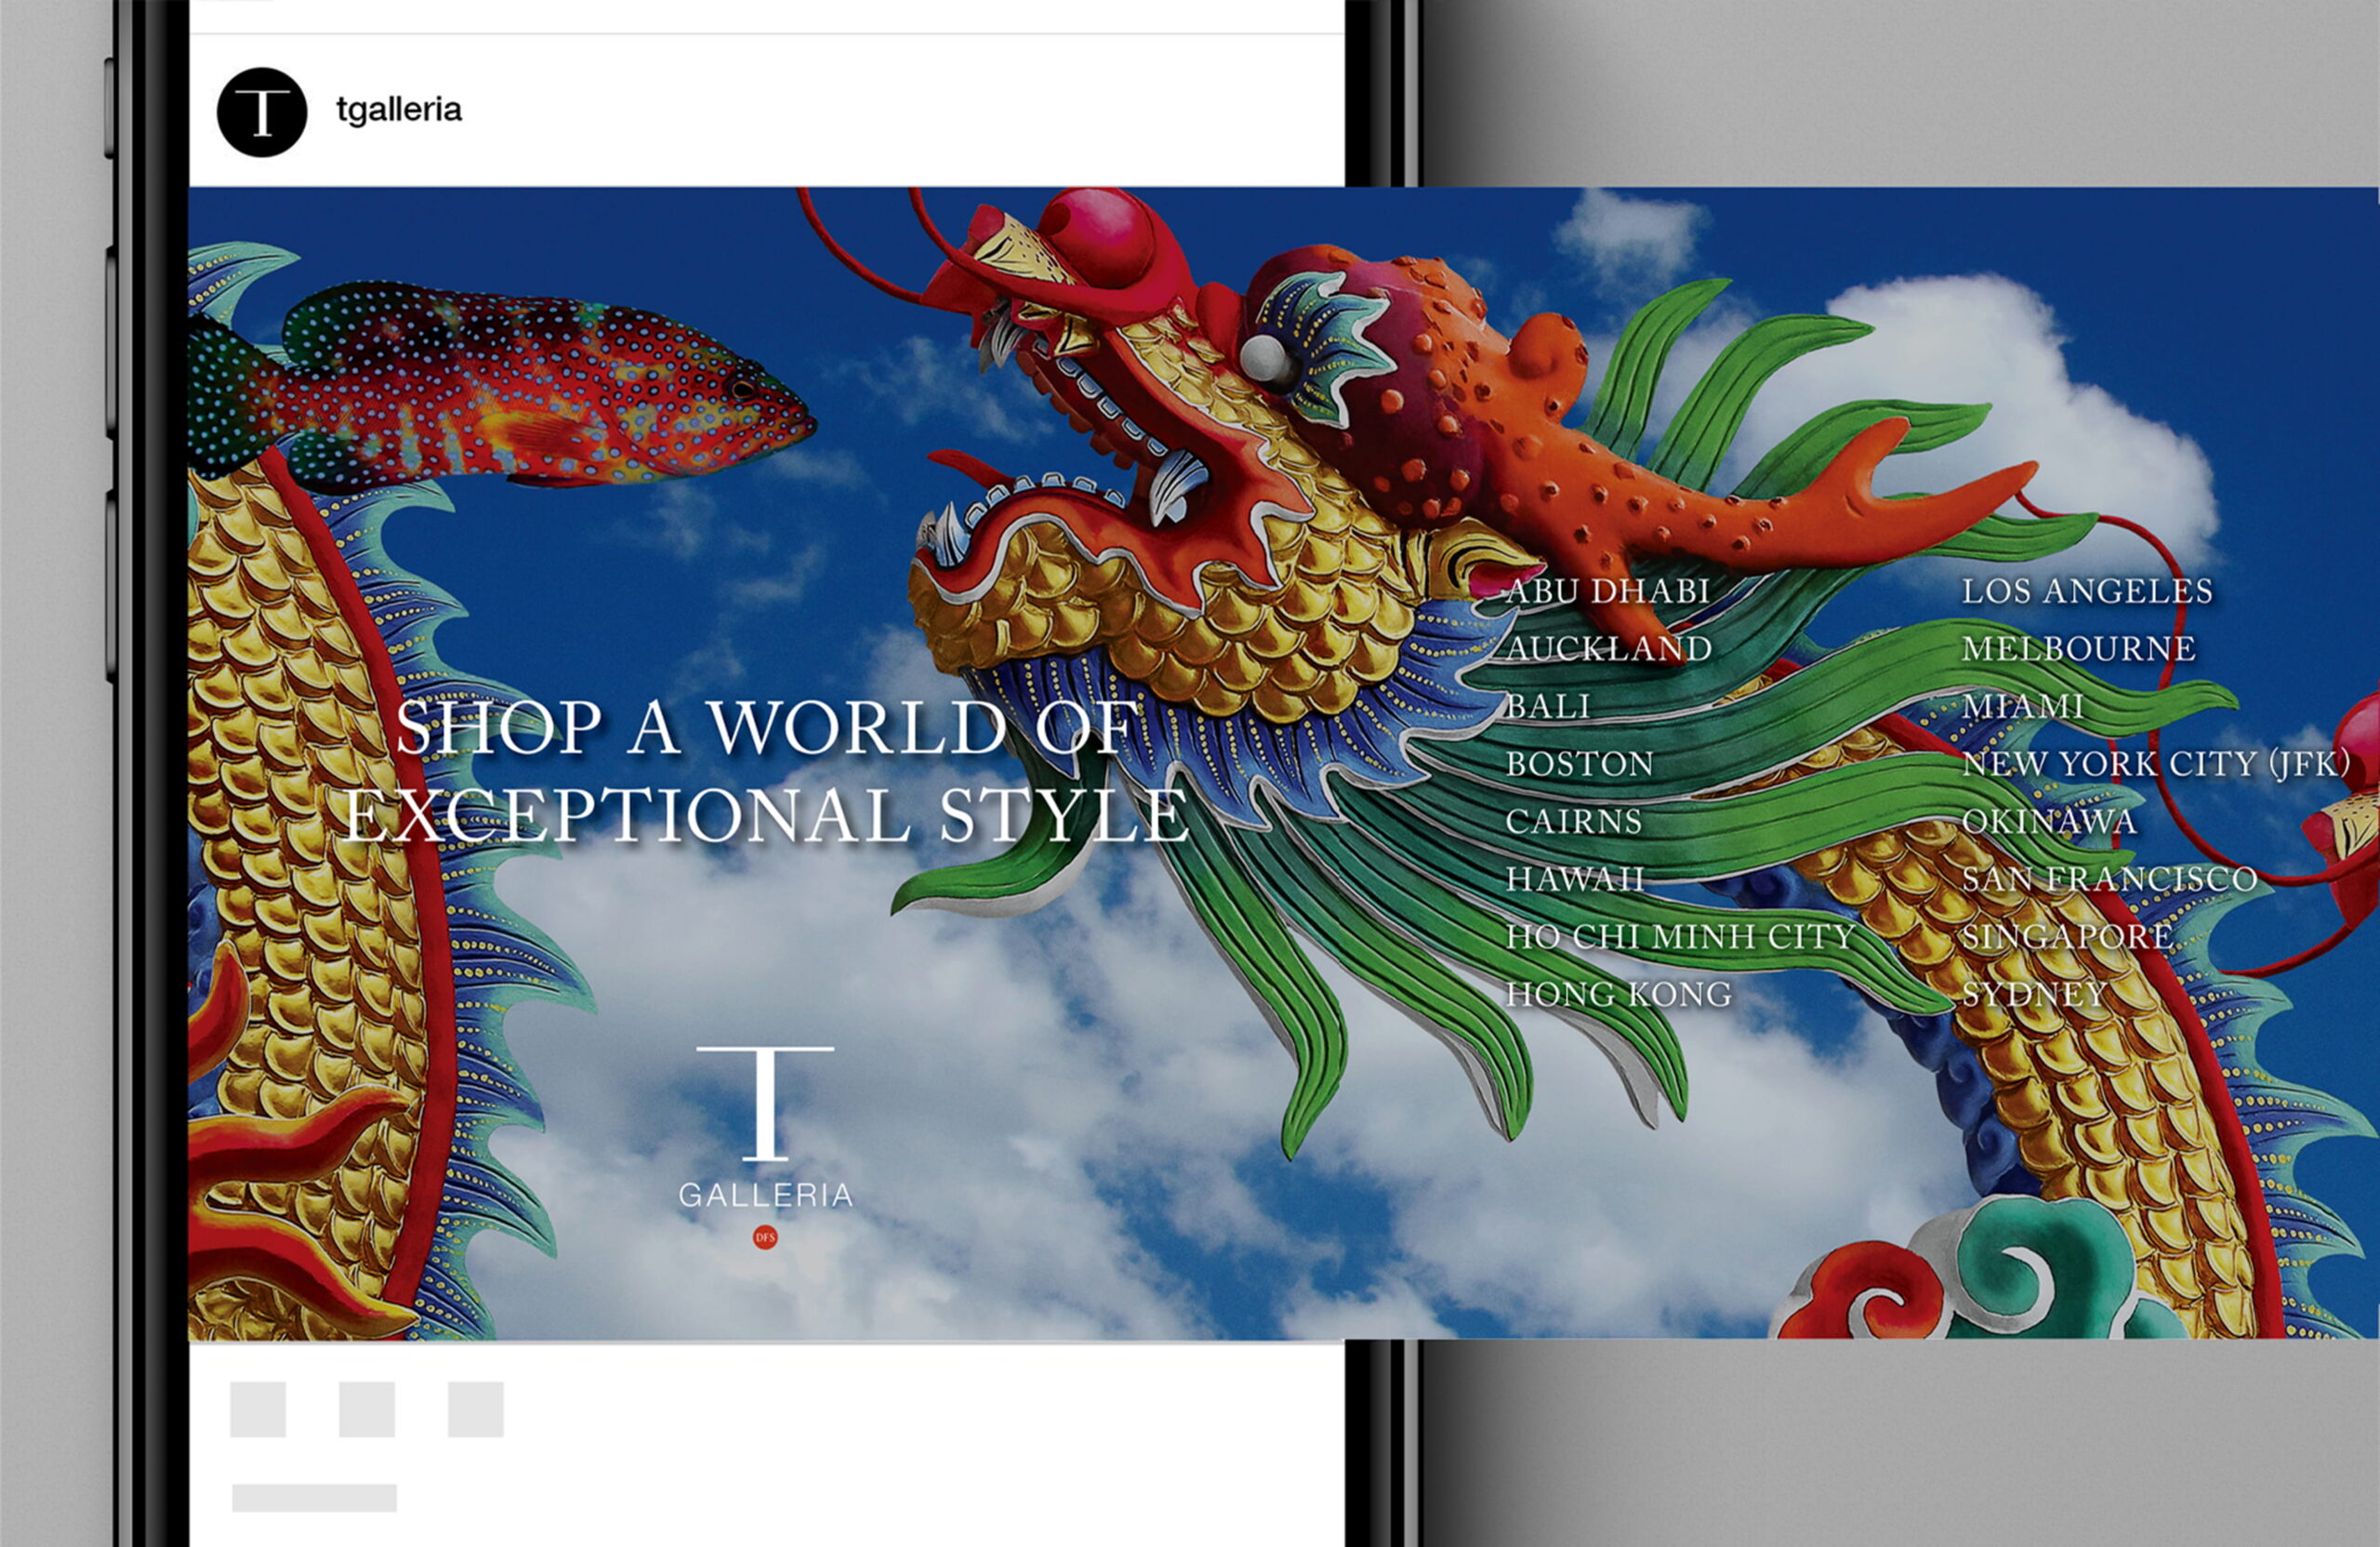Pick HAWAII in the city list
Image resolution: width=2380 pixels, height=1547 pixels.
pyautogui.click(x=1575, y=879)
